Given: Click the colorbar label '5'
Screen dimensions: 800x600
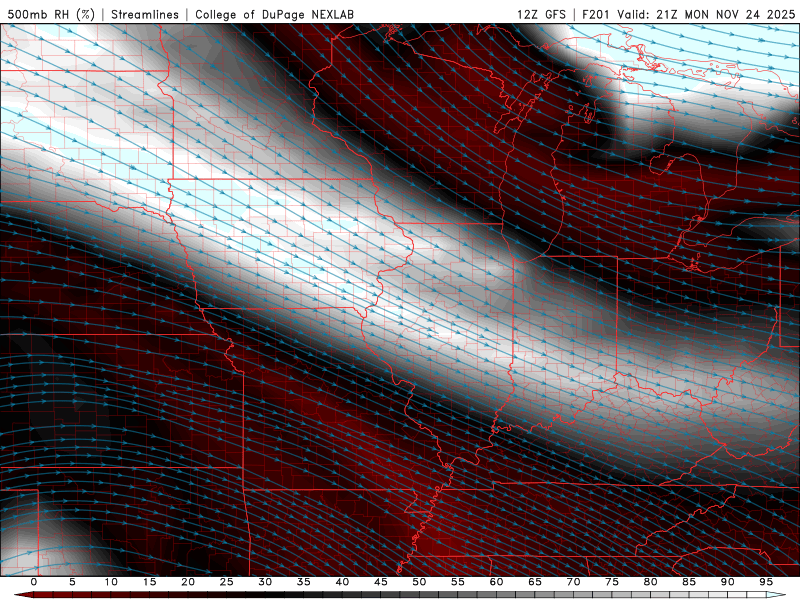Looking at the screenshot, I should pos(72,582).
